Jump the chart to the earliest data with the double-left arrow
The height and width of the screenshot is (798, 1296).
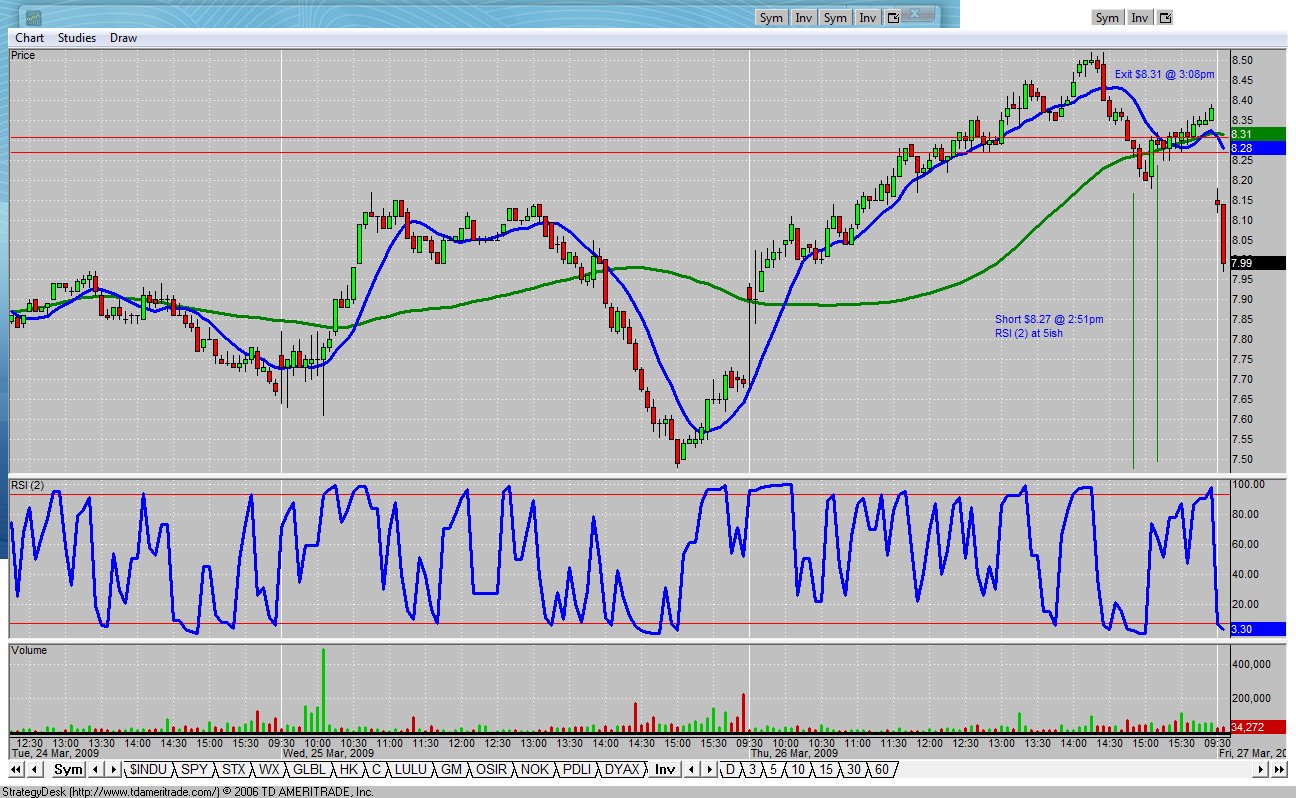(x=16, y=769)
